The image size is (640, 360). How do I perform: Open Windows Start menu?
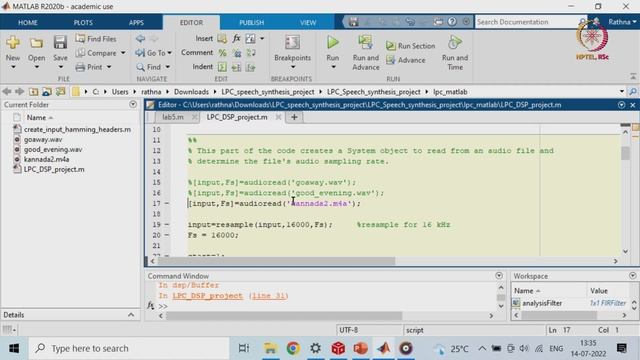pyautogui.click(x=14, y=348)
